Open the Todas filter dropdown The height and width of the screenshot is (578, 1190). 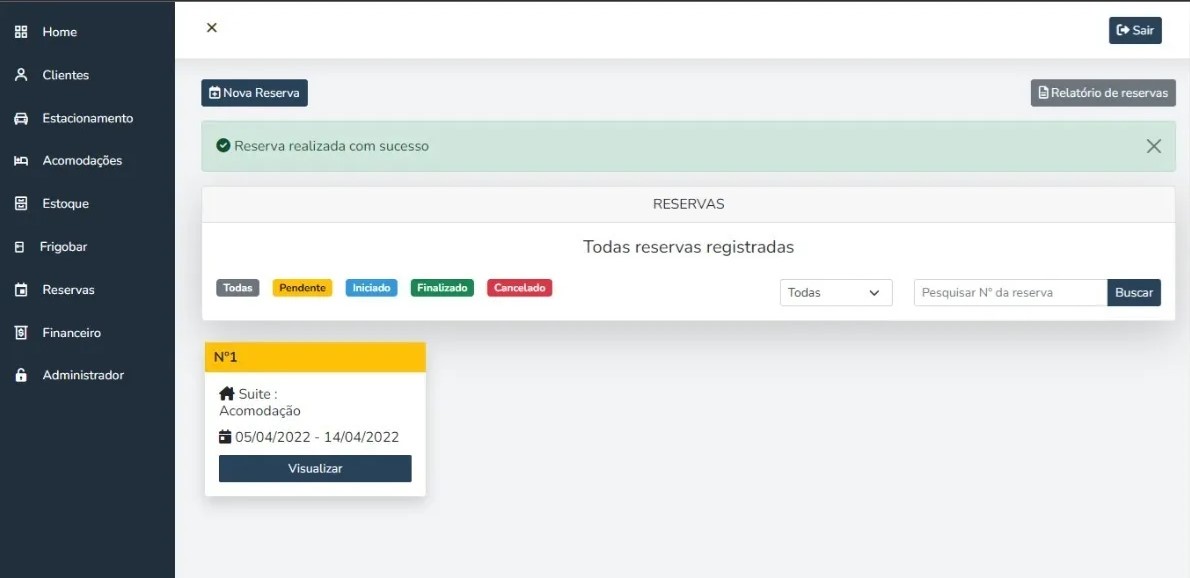(836, 292)
